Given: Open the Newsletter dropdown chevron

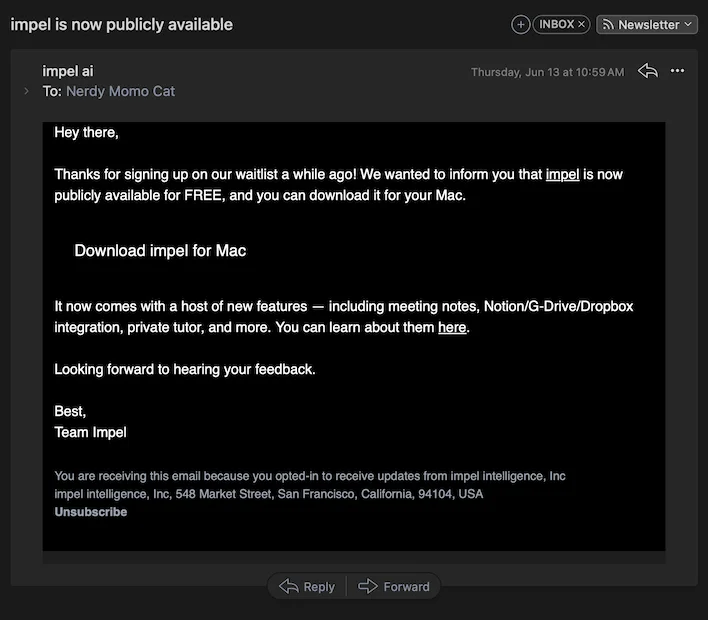Looking at the screenshot, I should click(x=688, y=25).
